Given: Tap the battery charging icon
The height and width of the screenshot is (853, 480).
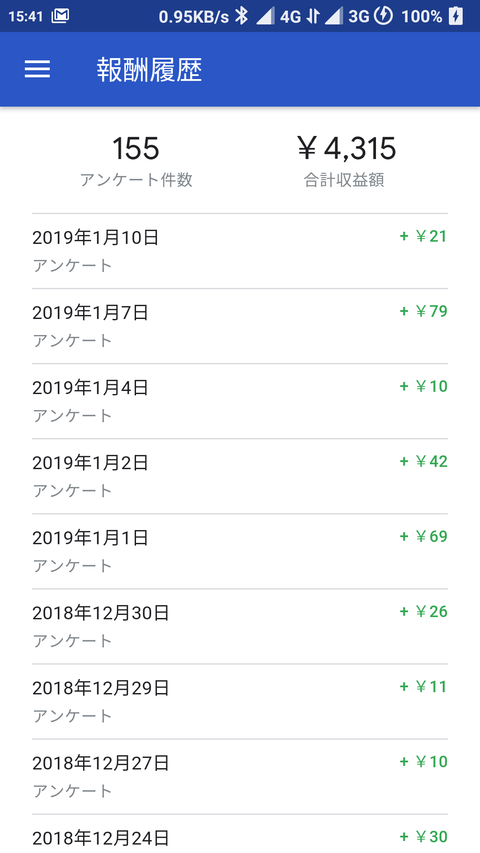Looking at the screenshot, I should (x=456, y=16).
